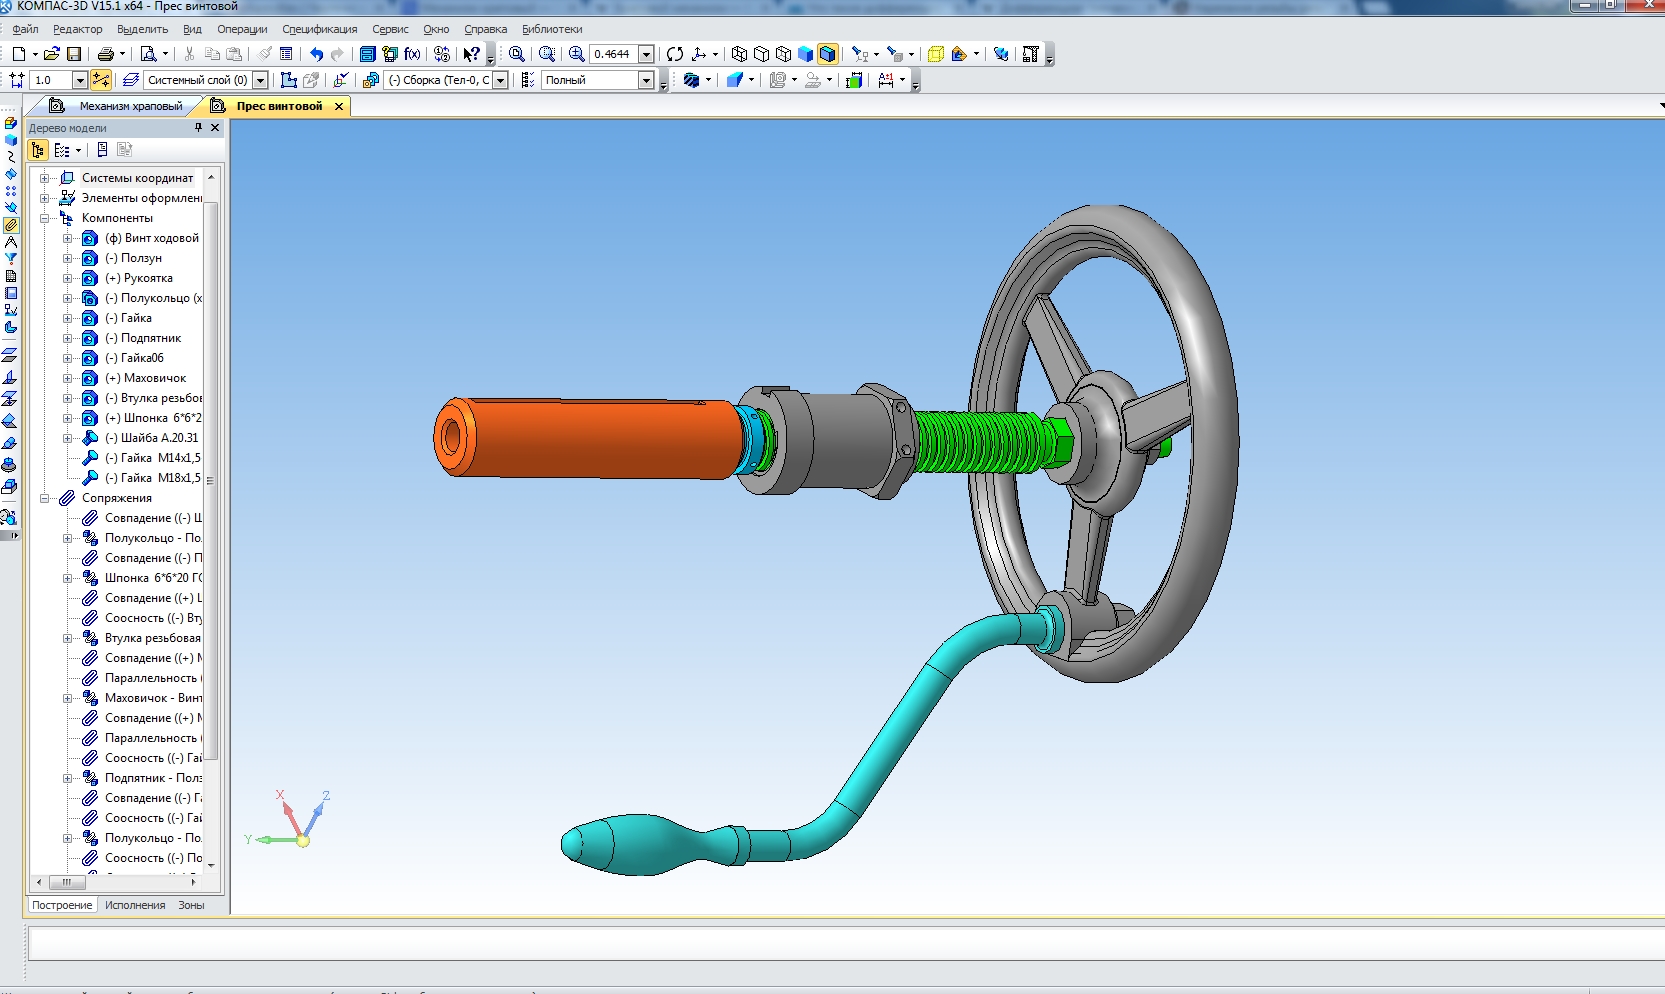Redo the last undone action
The image size is (1665, 994).
coord(338,54)
